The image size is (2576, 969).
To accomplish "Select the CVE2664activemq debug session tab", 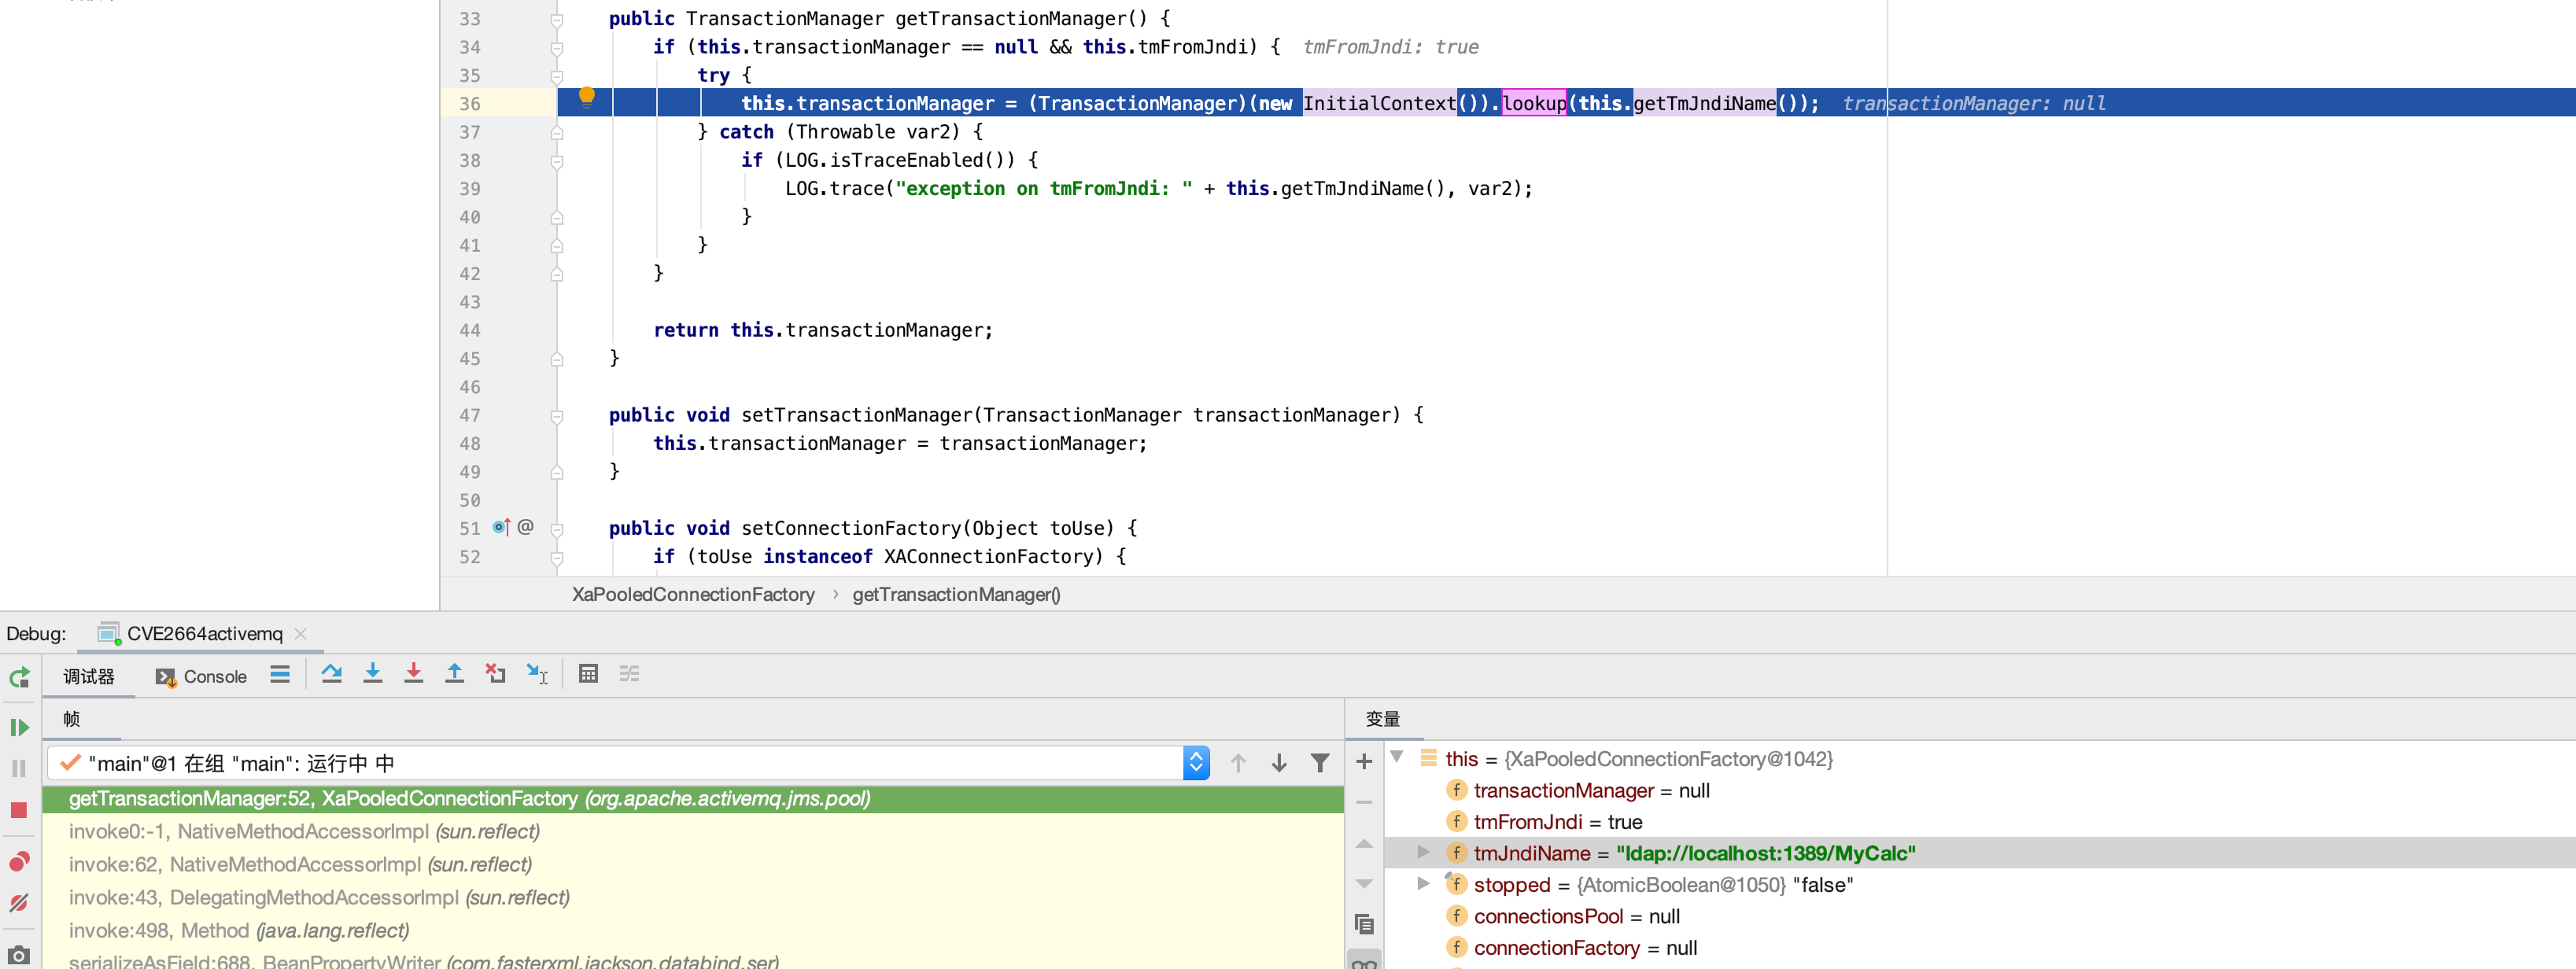I will 204,633.
